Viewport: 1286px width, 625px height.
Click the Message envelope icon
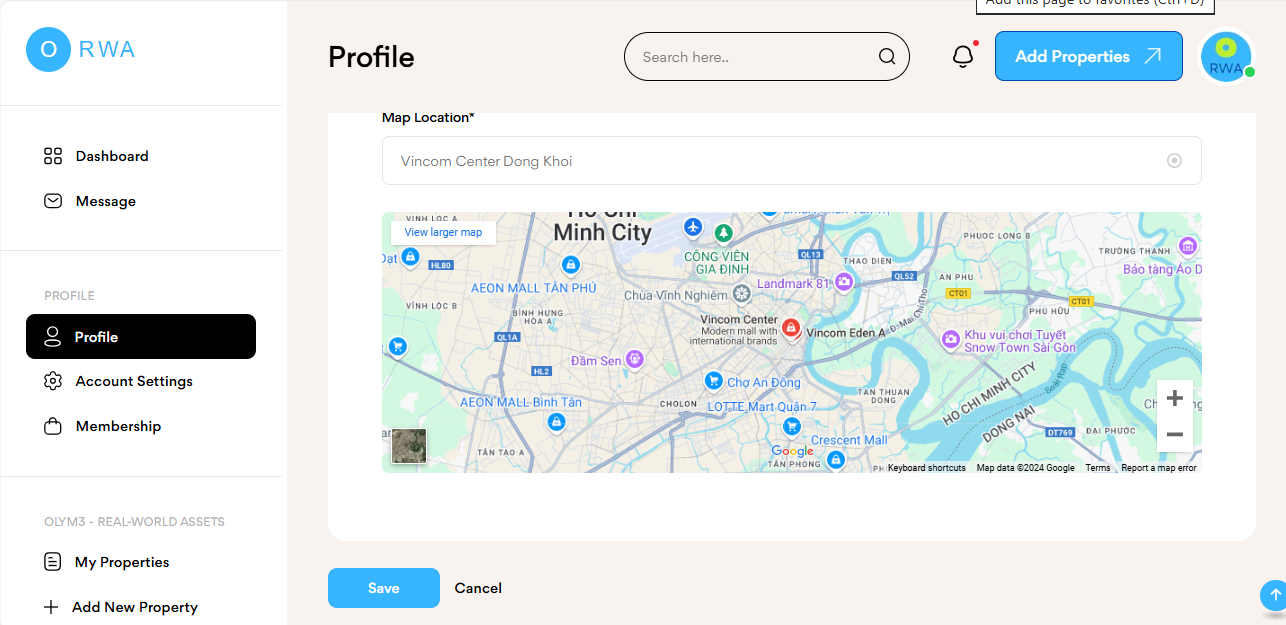[x=53, y=201]
